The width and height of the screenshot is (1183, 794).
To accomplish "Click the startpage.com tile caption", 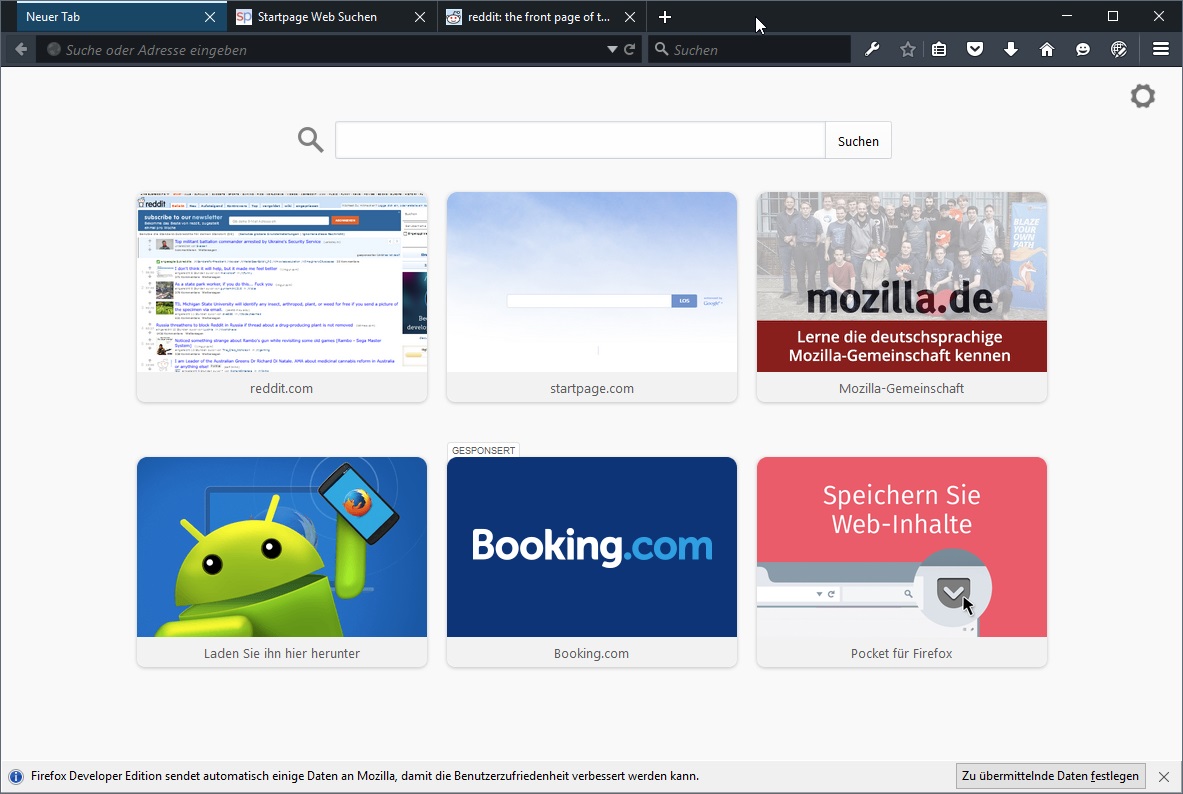I will (x=592, y=389).
